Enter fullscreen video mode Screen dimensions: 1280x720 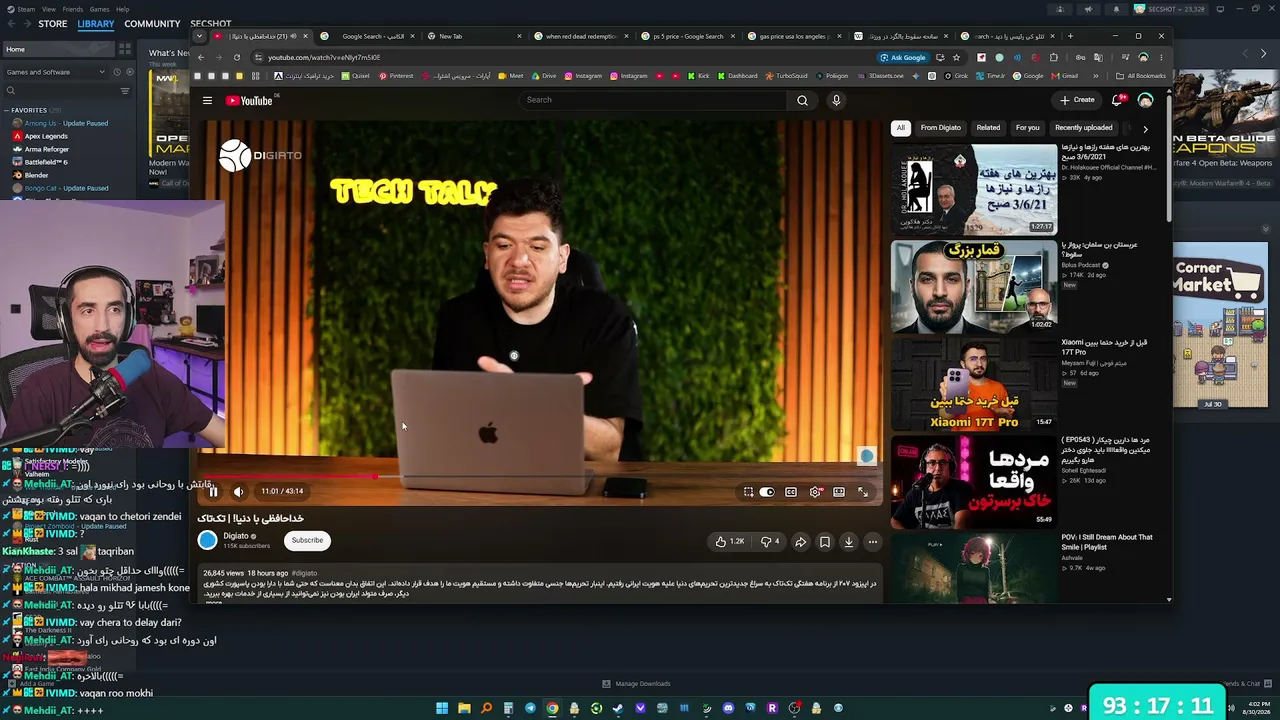pos(863,492)
